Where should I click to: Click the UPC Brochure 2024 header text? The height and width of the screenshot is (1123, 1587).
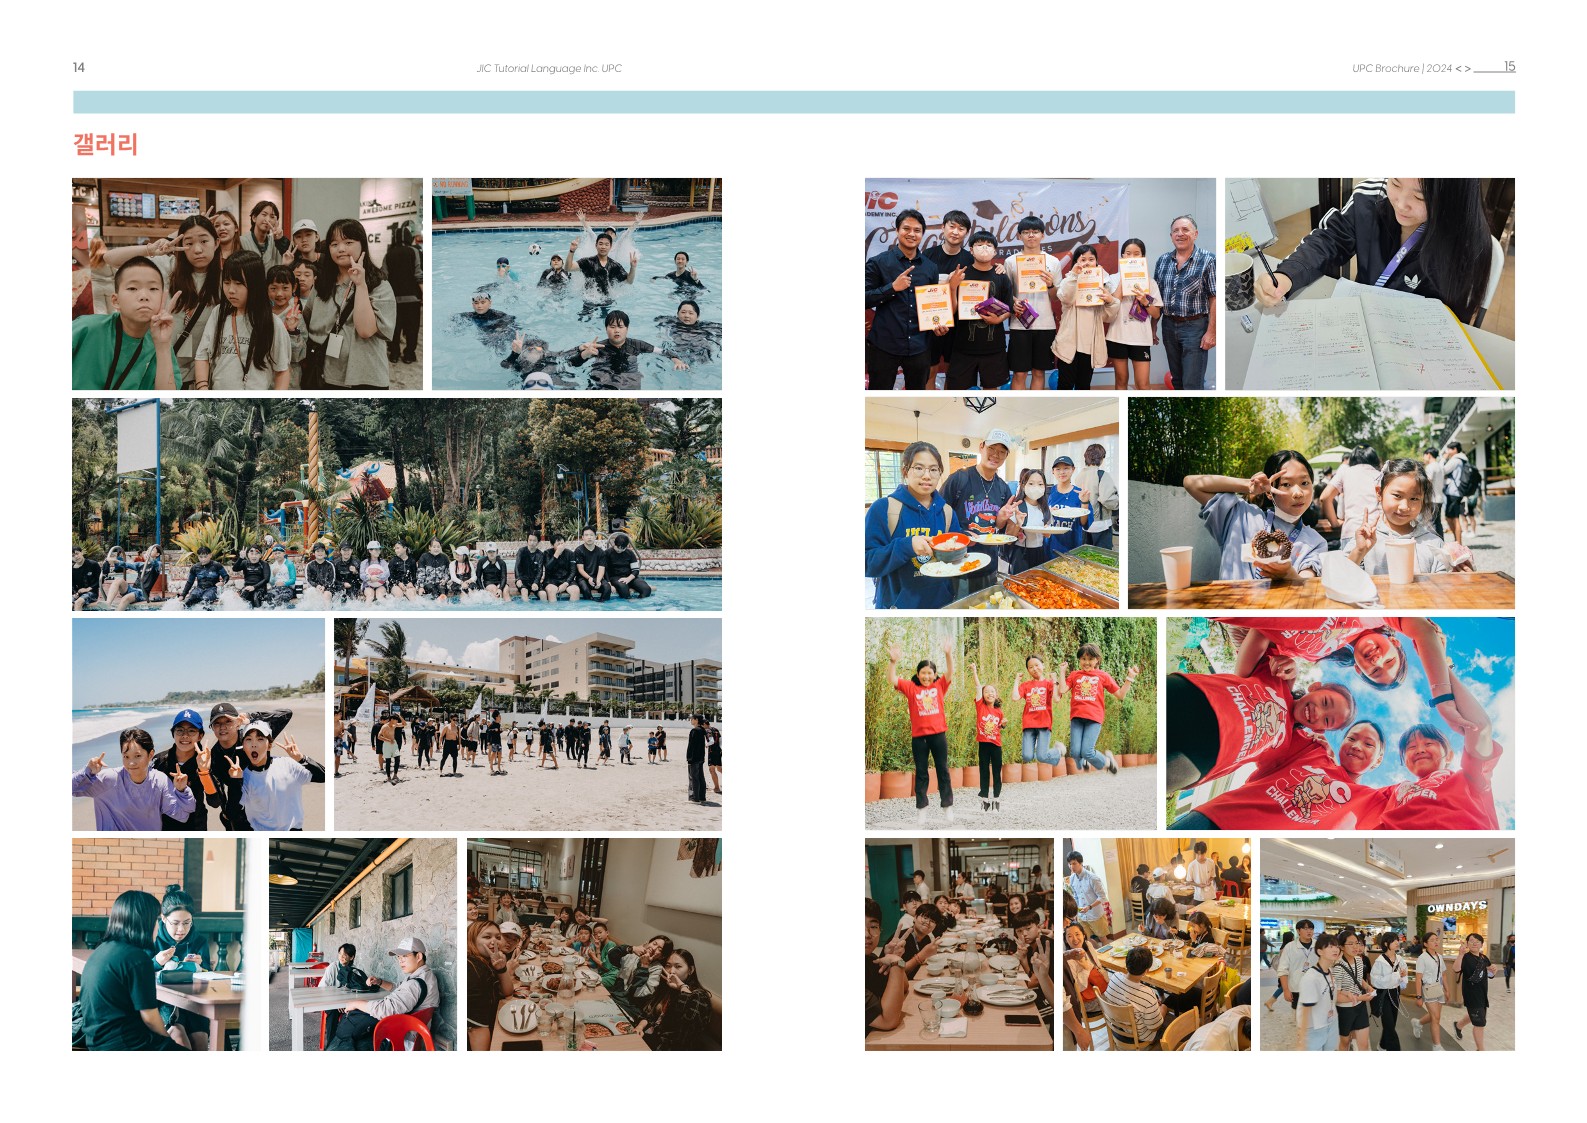tap(1402, 68)
